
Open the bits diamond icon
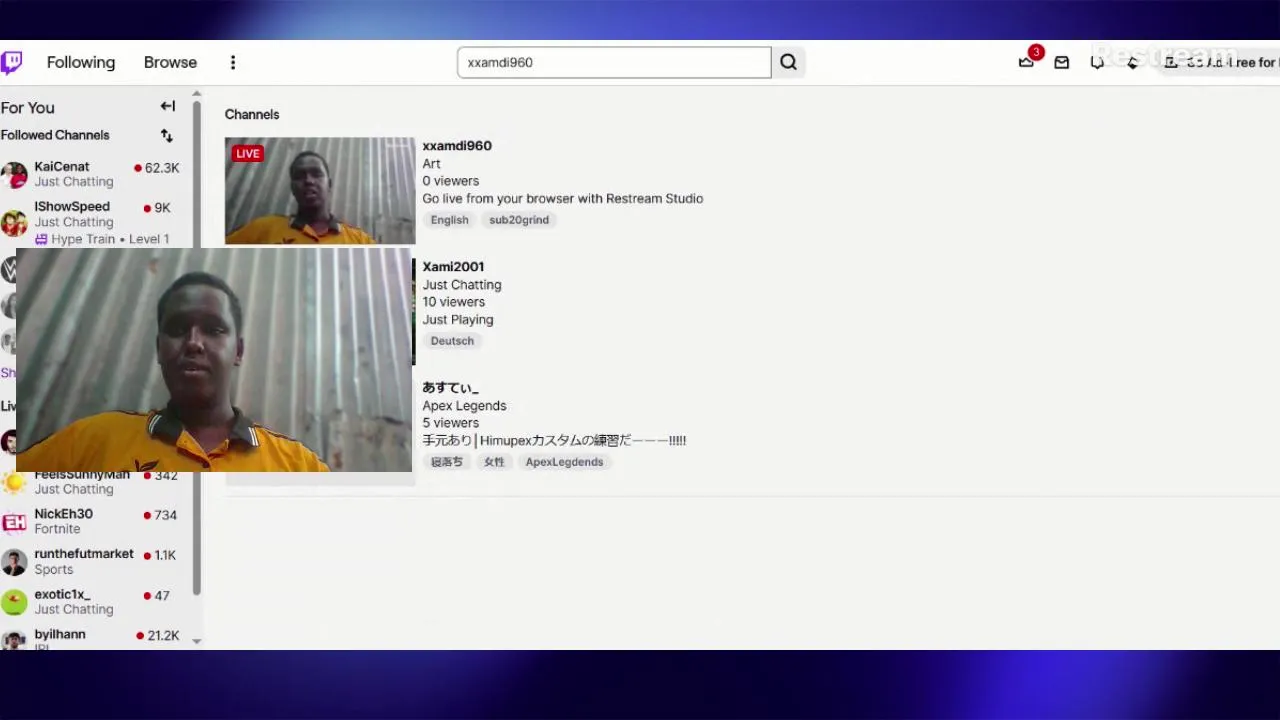(x=1133, y=62)
